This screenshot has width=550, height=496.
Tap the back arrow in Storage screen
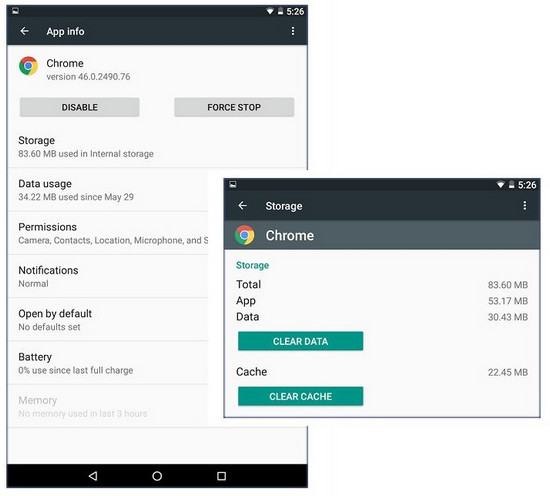click(242, 206)
